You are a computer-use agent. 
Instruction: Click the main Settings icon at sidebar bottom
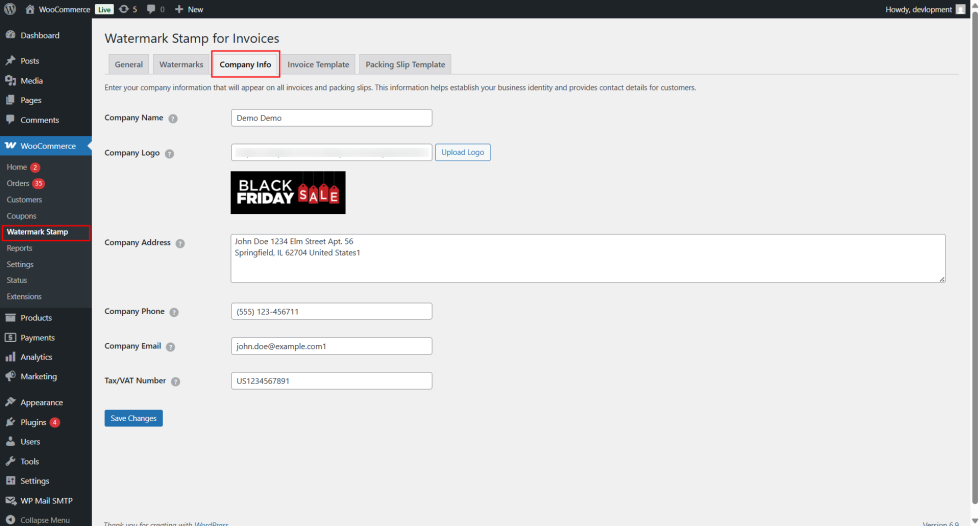pos(10,480)
